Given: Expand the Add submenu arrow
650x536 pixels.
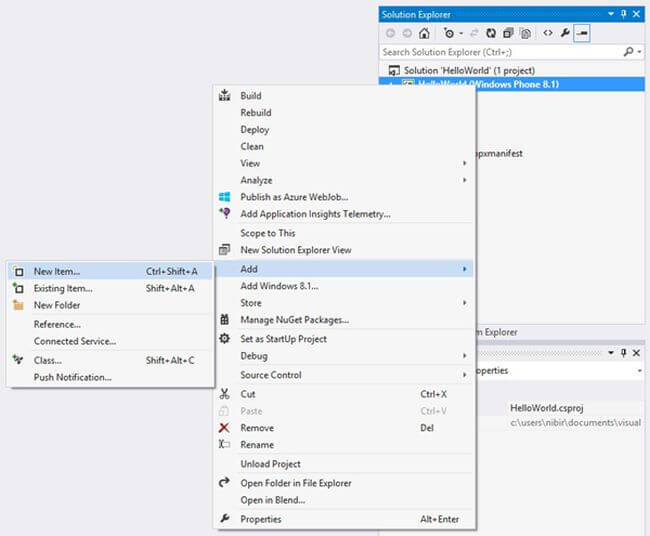Looking at the screenshot, I should click(x=464, y=269).
